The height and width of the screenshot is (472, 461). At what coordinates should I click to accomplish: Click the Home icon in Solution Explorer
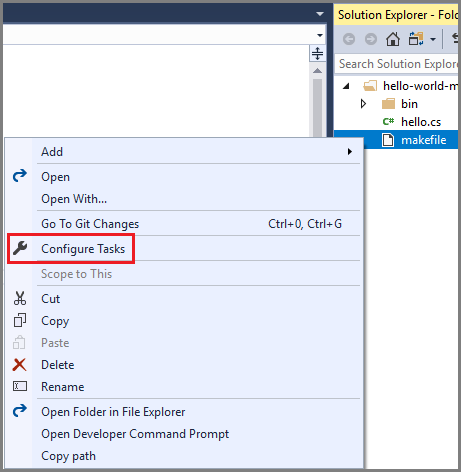[393, 39]
